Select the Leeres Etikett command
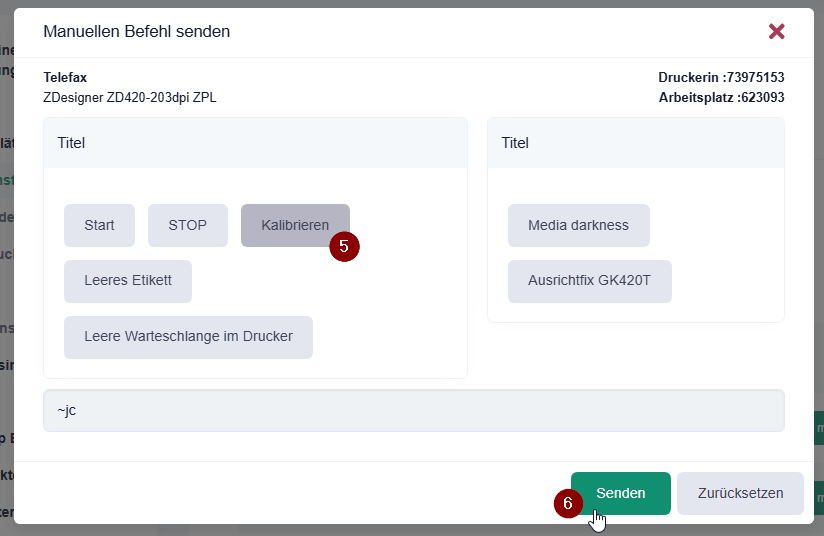The width and height of the screenshot is (824, 536). [128, 281]
